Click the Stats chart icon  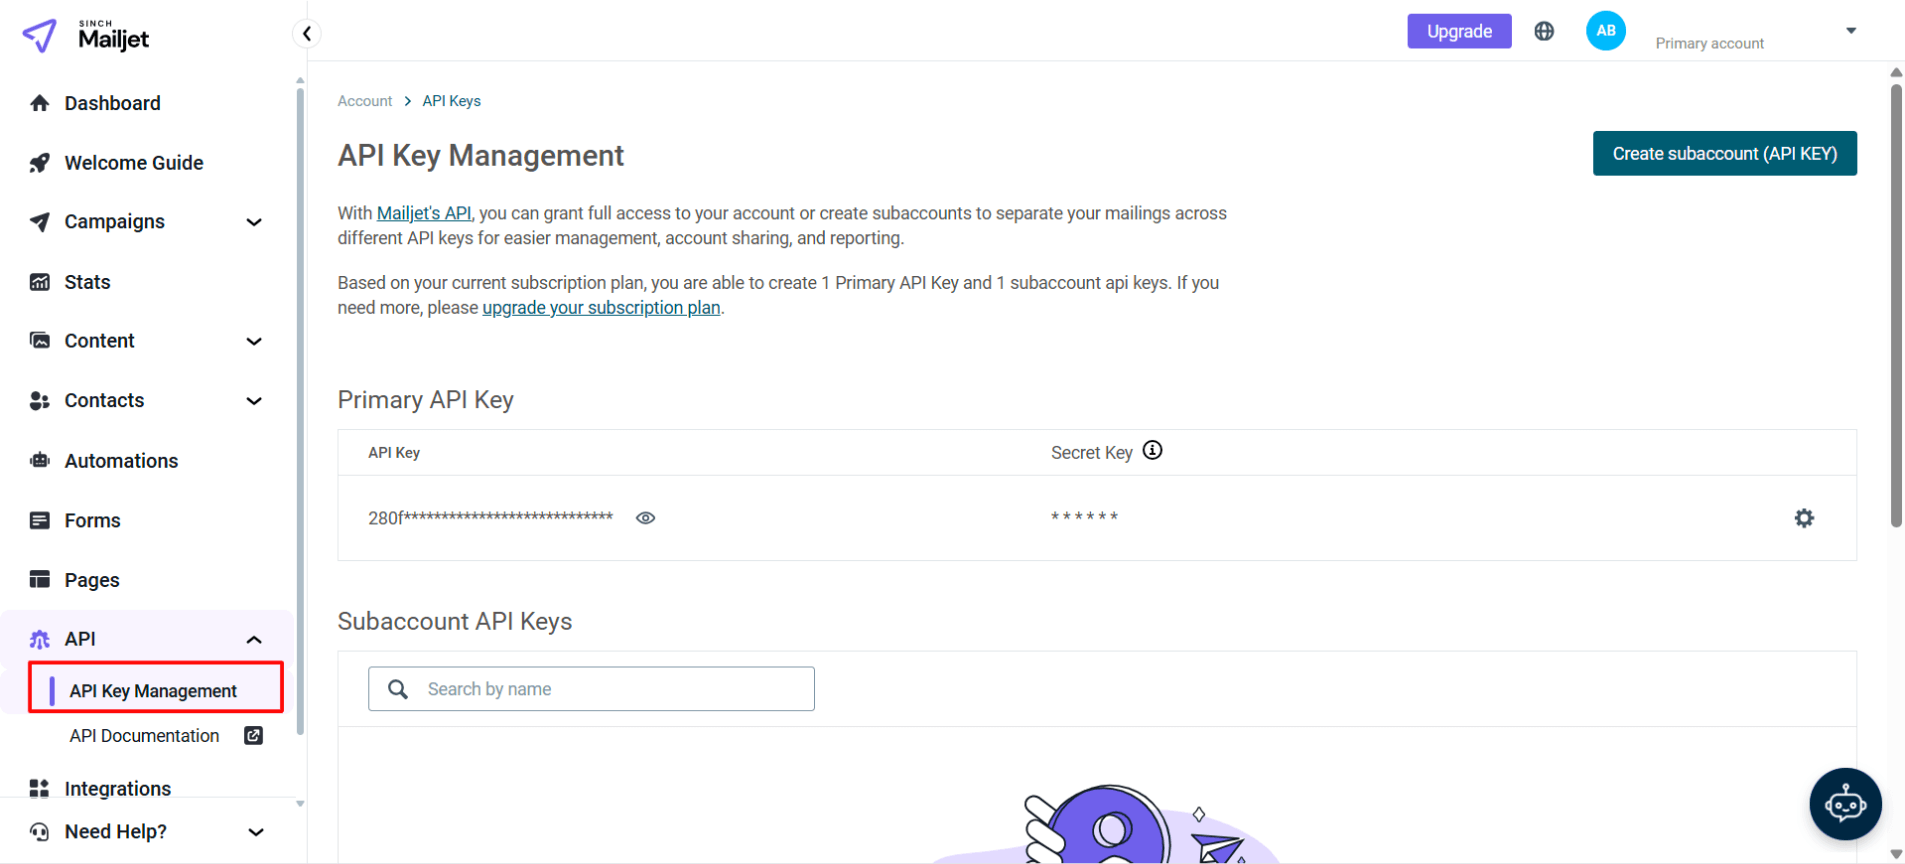40,282
